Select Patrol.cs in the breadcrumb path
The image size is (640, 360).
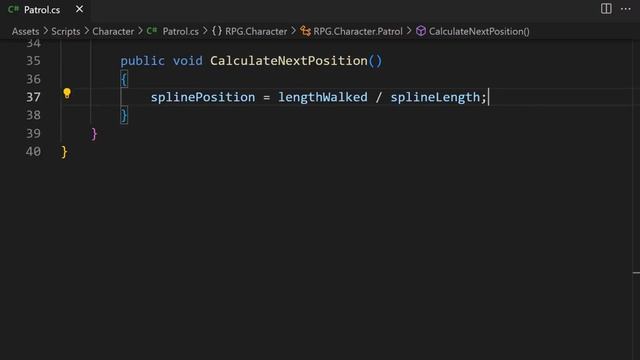[x=180, y=31]
